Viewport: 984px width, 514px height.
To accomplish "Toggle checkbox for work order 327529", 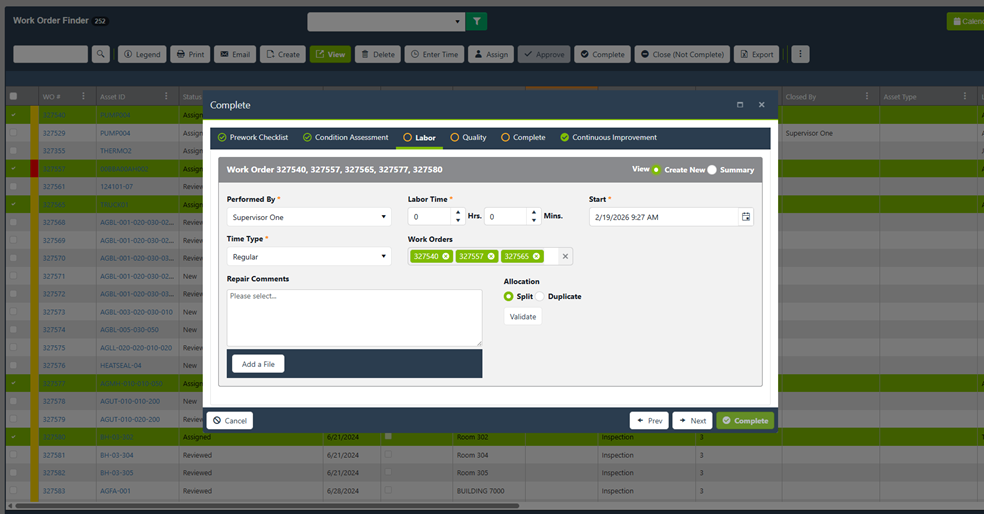I will pos(13,132).
